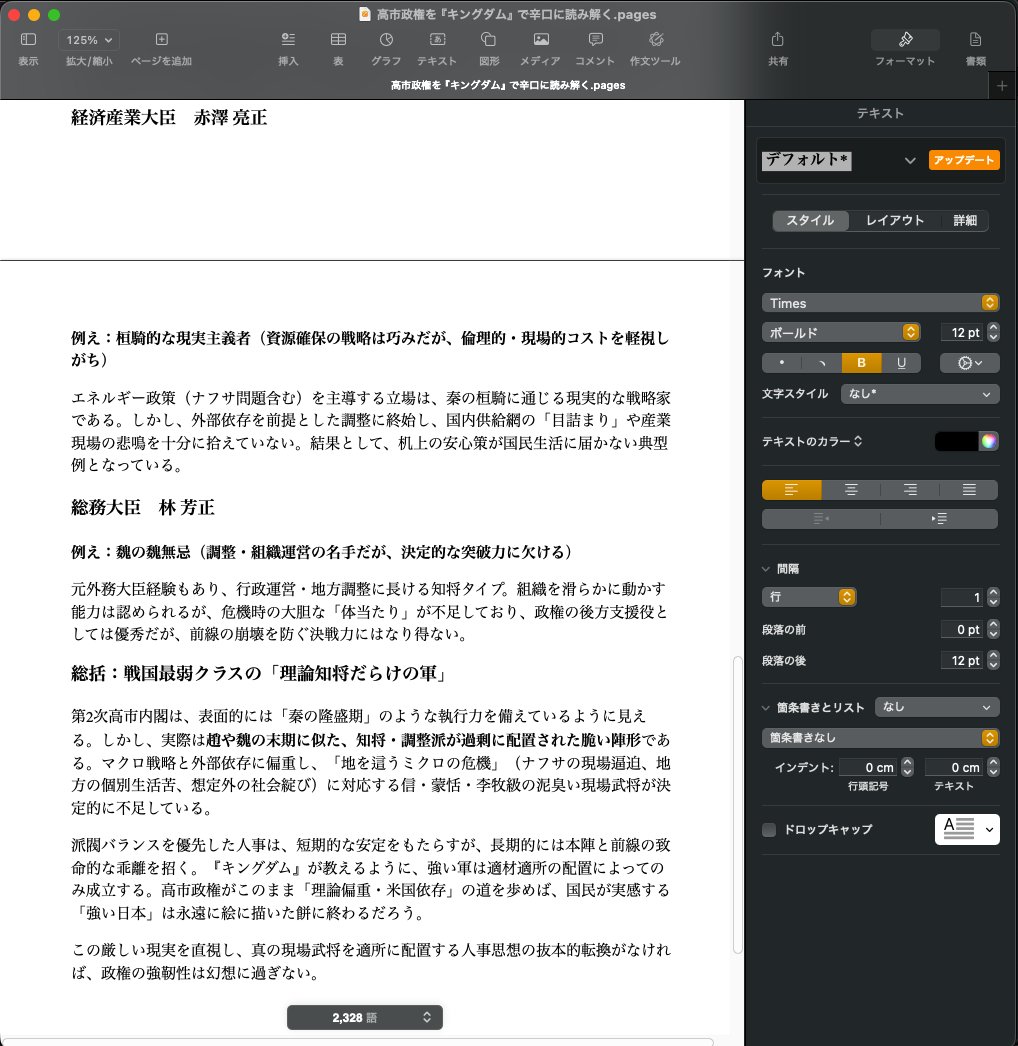
Task: Open the Writing Tools (作文ツール) icon
Action: point(656,39)
